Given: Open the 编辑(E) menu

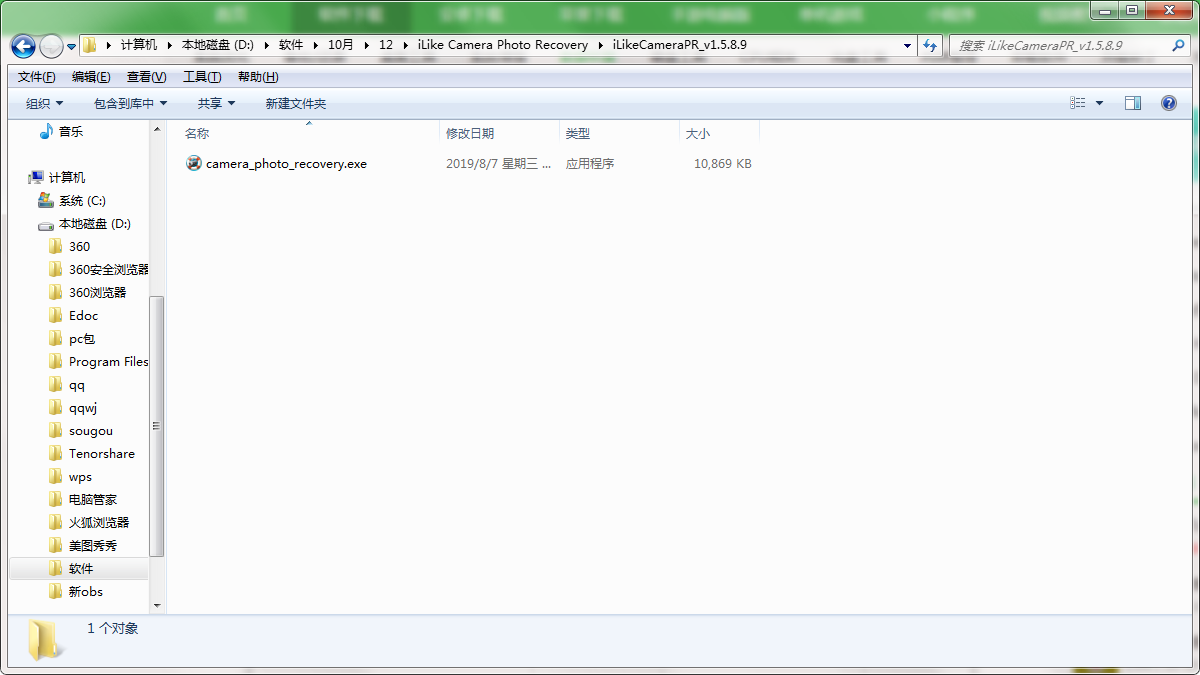Looking at the screenshot, I should coord(91,77).
